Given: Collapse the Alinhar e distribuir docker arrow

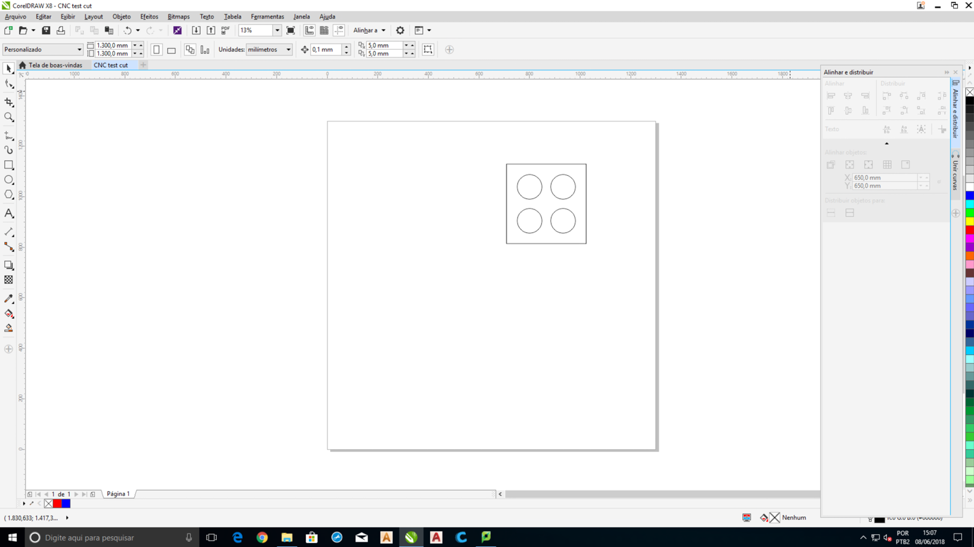Looking at the screenshot, I should point(947,72).
